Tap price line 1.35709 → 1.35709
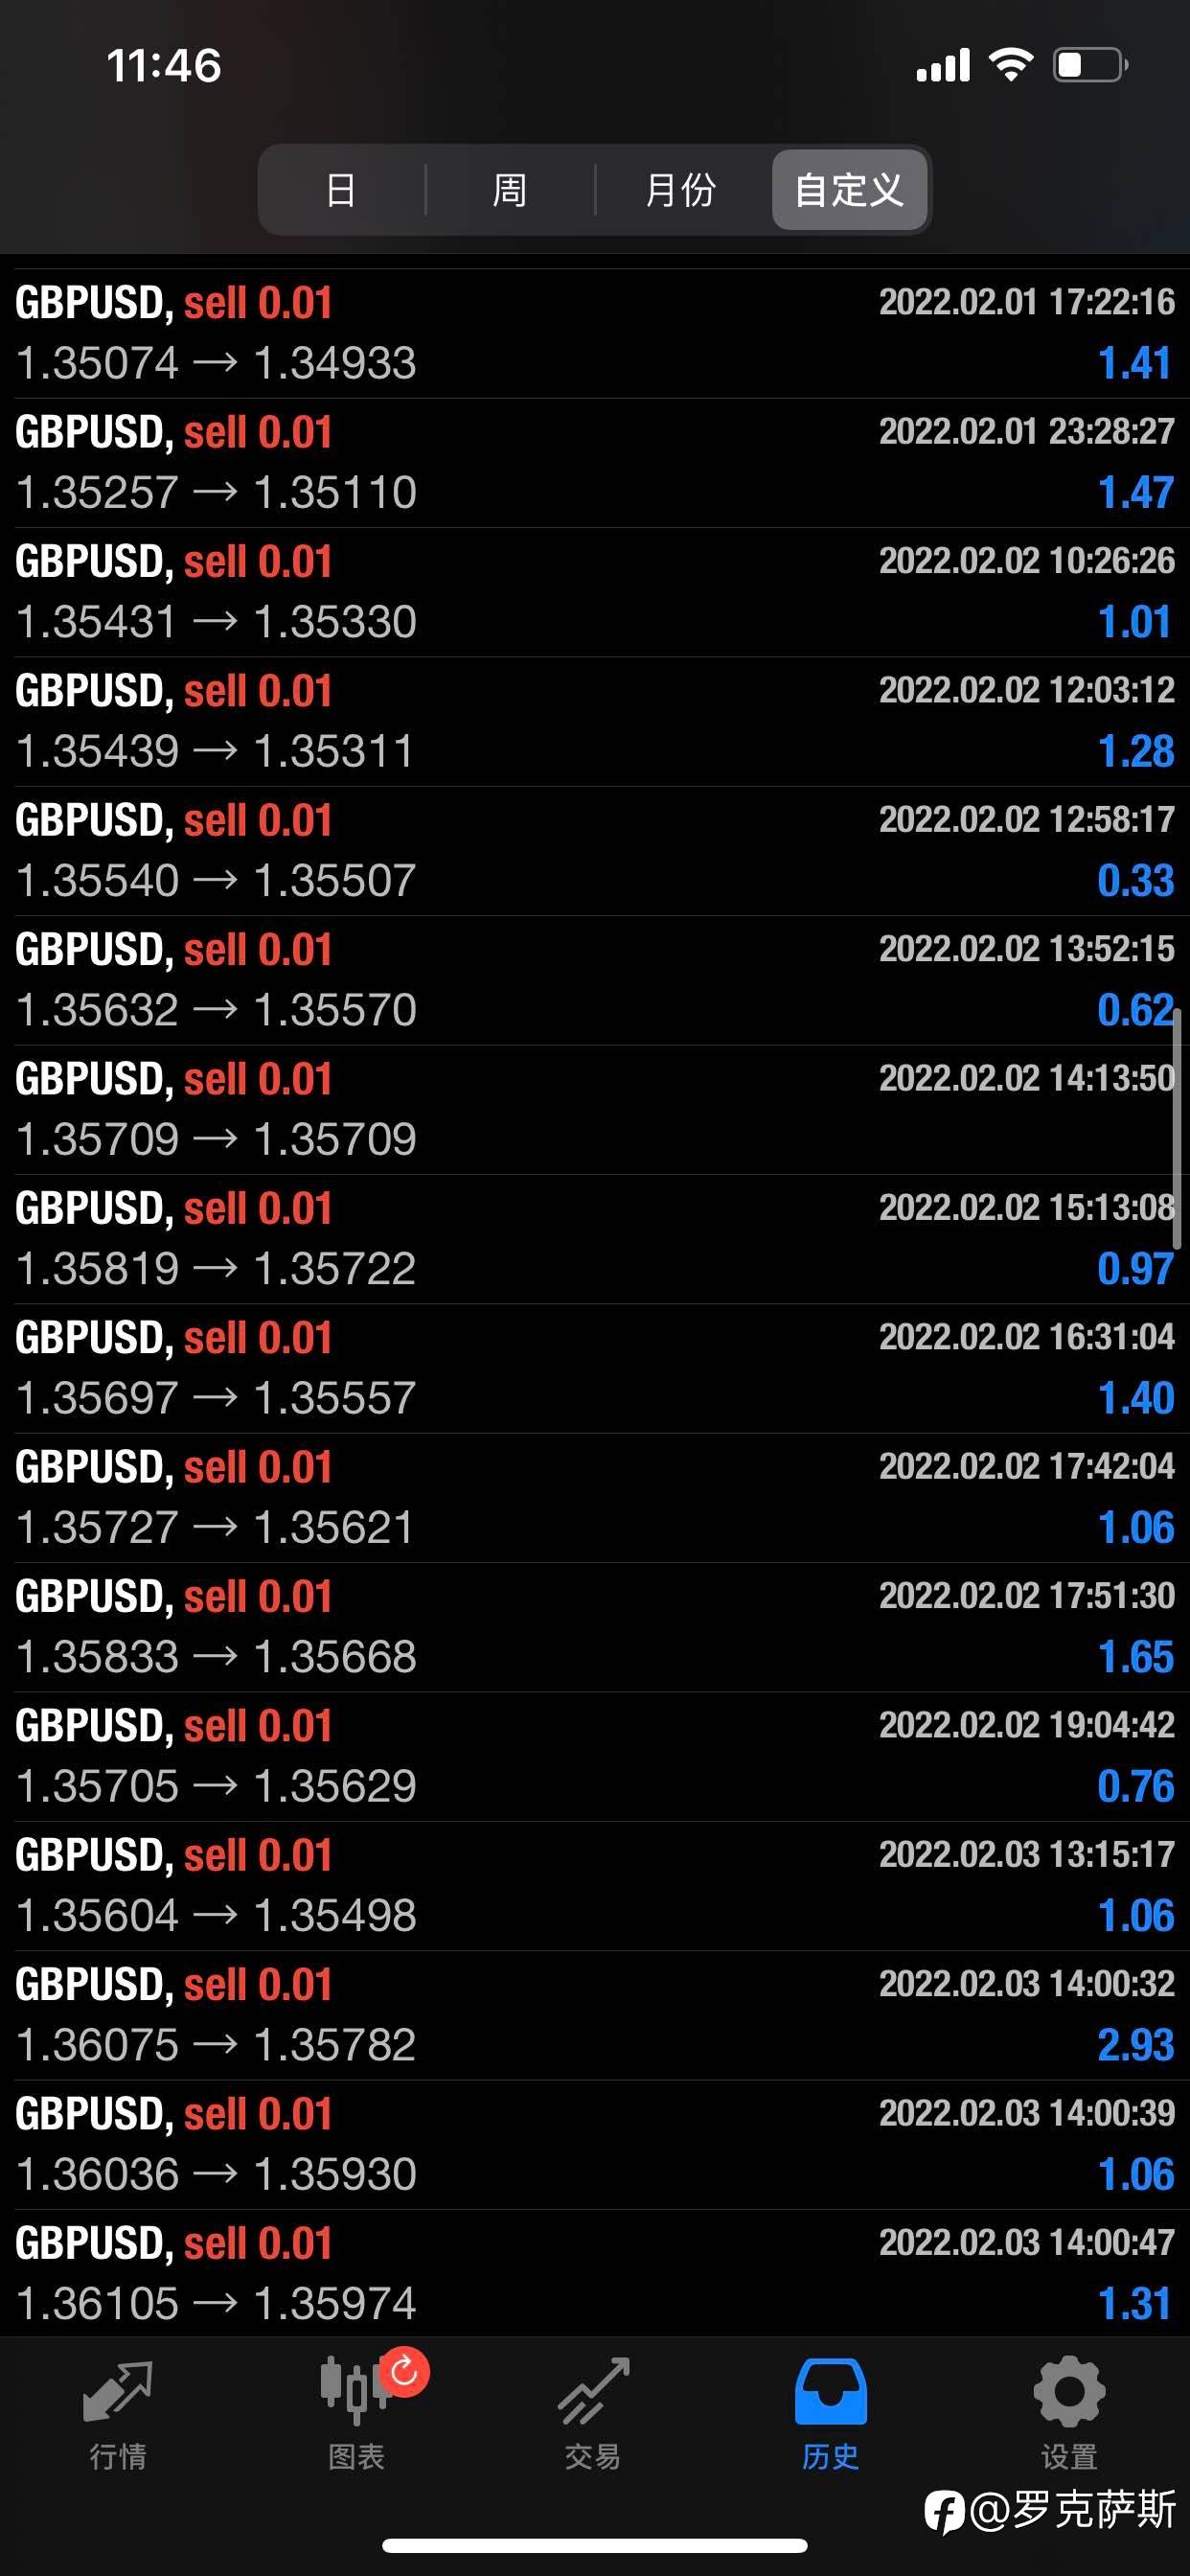 [216, 1139]
